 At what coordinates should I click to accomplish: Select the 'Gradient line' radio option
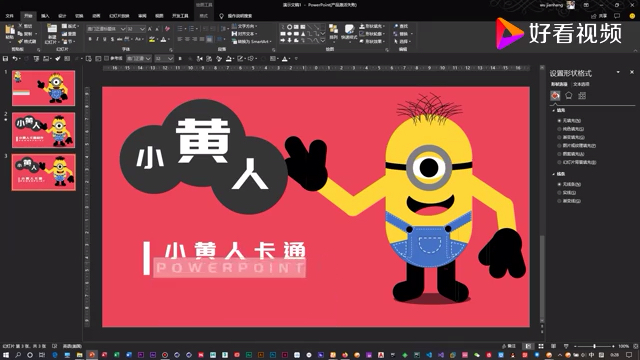point(559,201)
